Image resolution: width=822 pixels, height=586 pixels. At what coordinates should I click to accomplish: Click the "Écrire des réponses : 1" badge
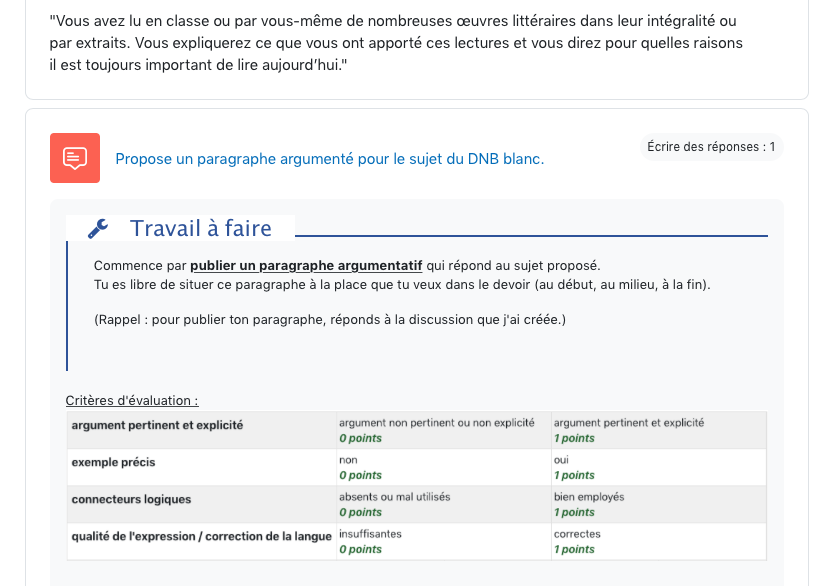[x=711, y=147]
